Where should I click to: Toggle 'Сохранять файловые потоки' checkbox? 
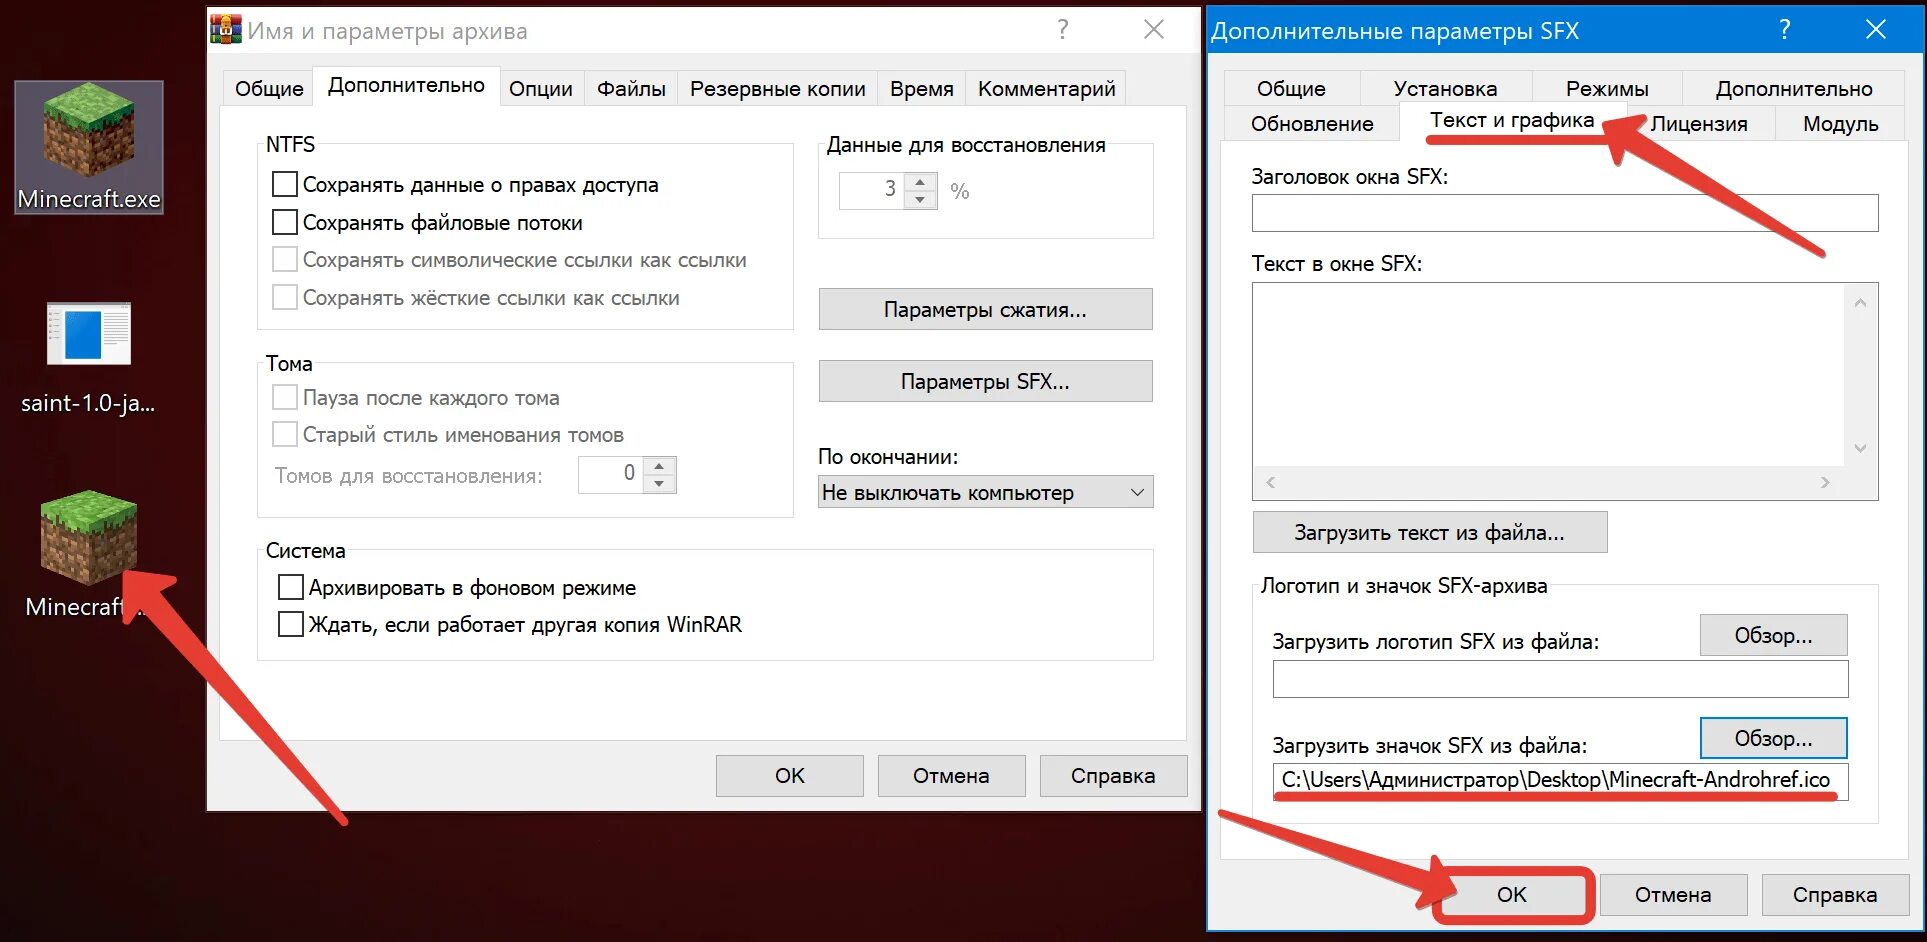(285, 222)
